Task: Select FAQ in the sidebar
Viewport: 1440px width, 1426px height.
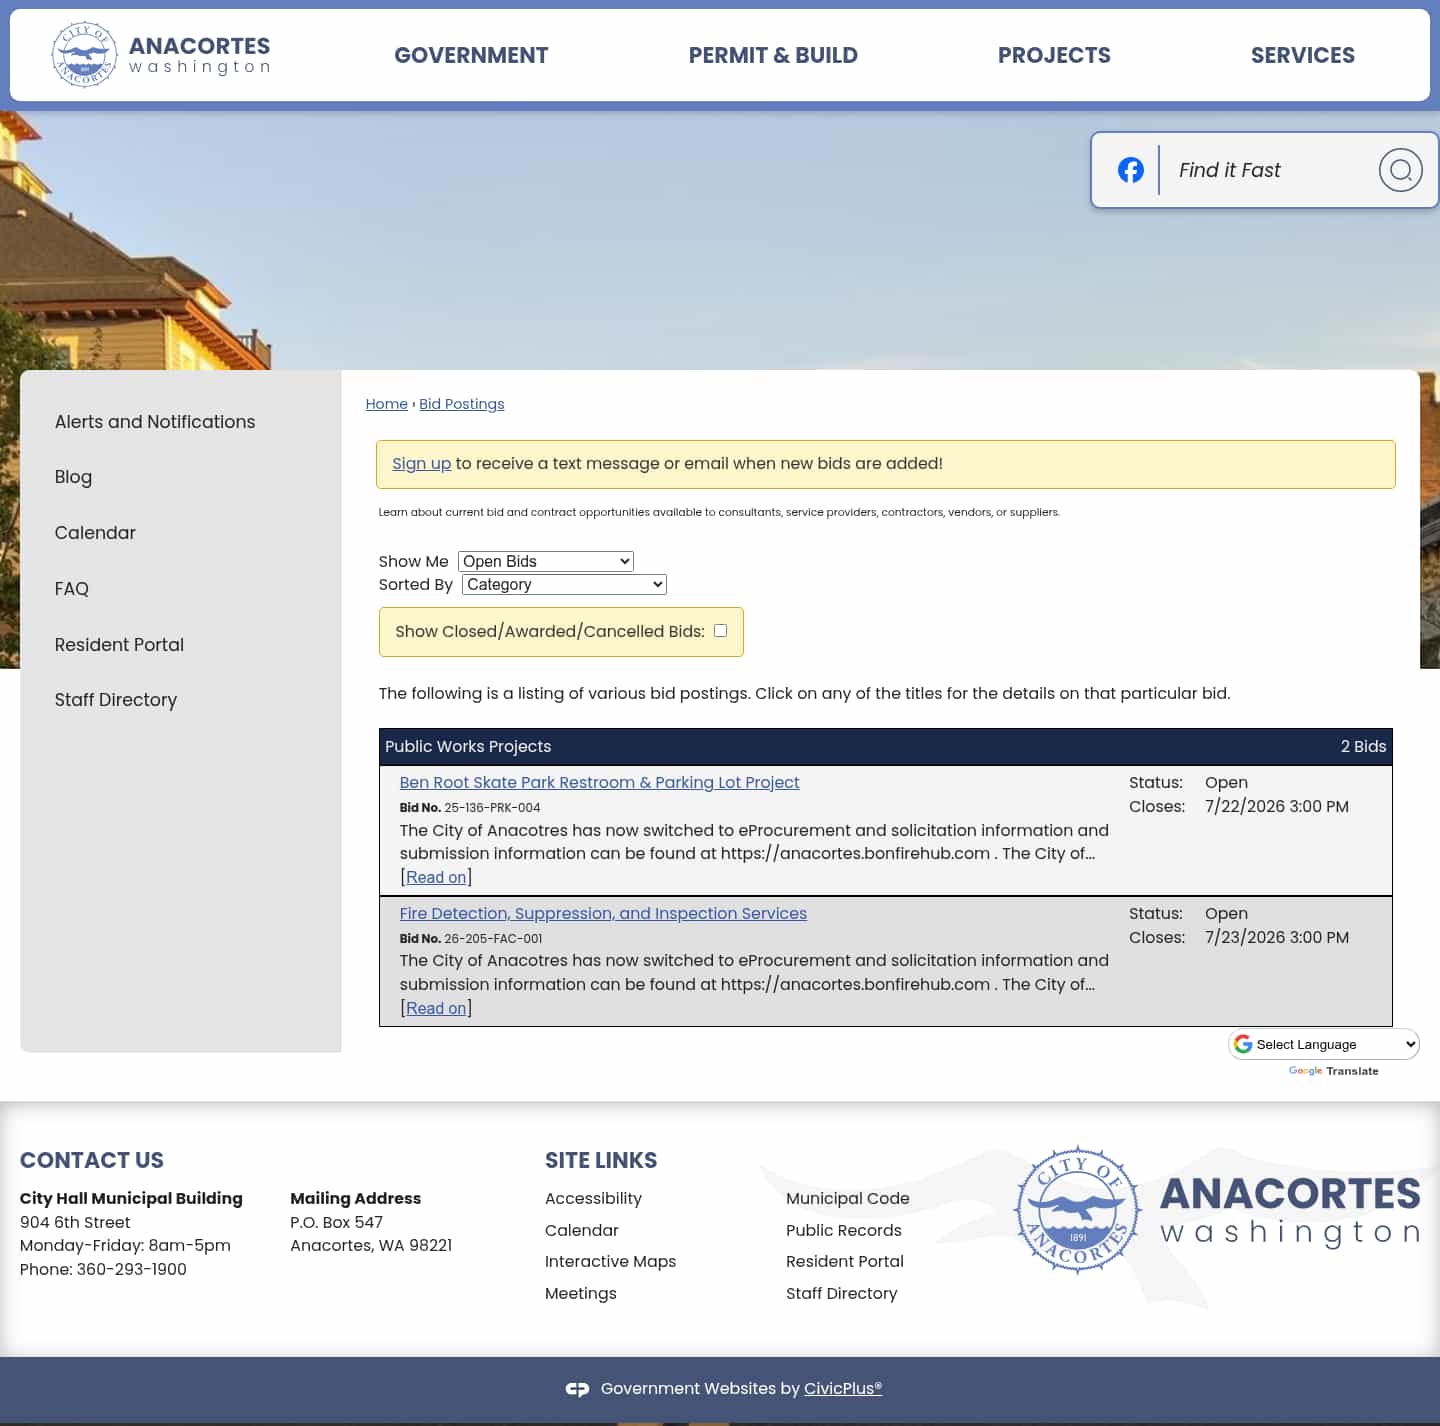Action: click(x=72, y=589)
